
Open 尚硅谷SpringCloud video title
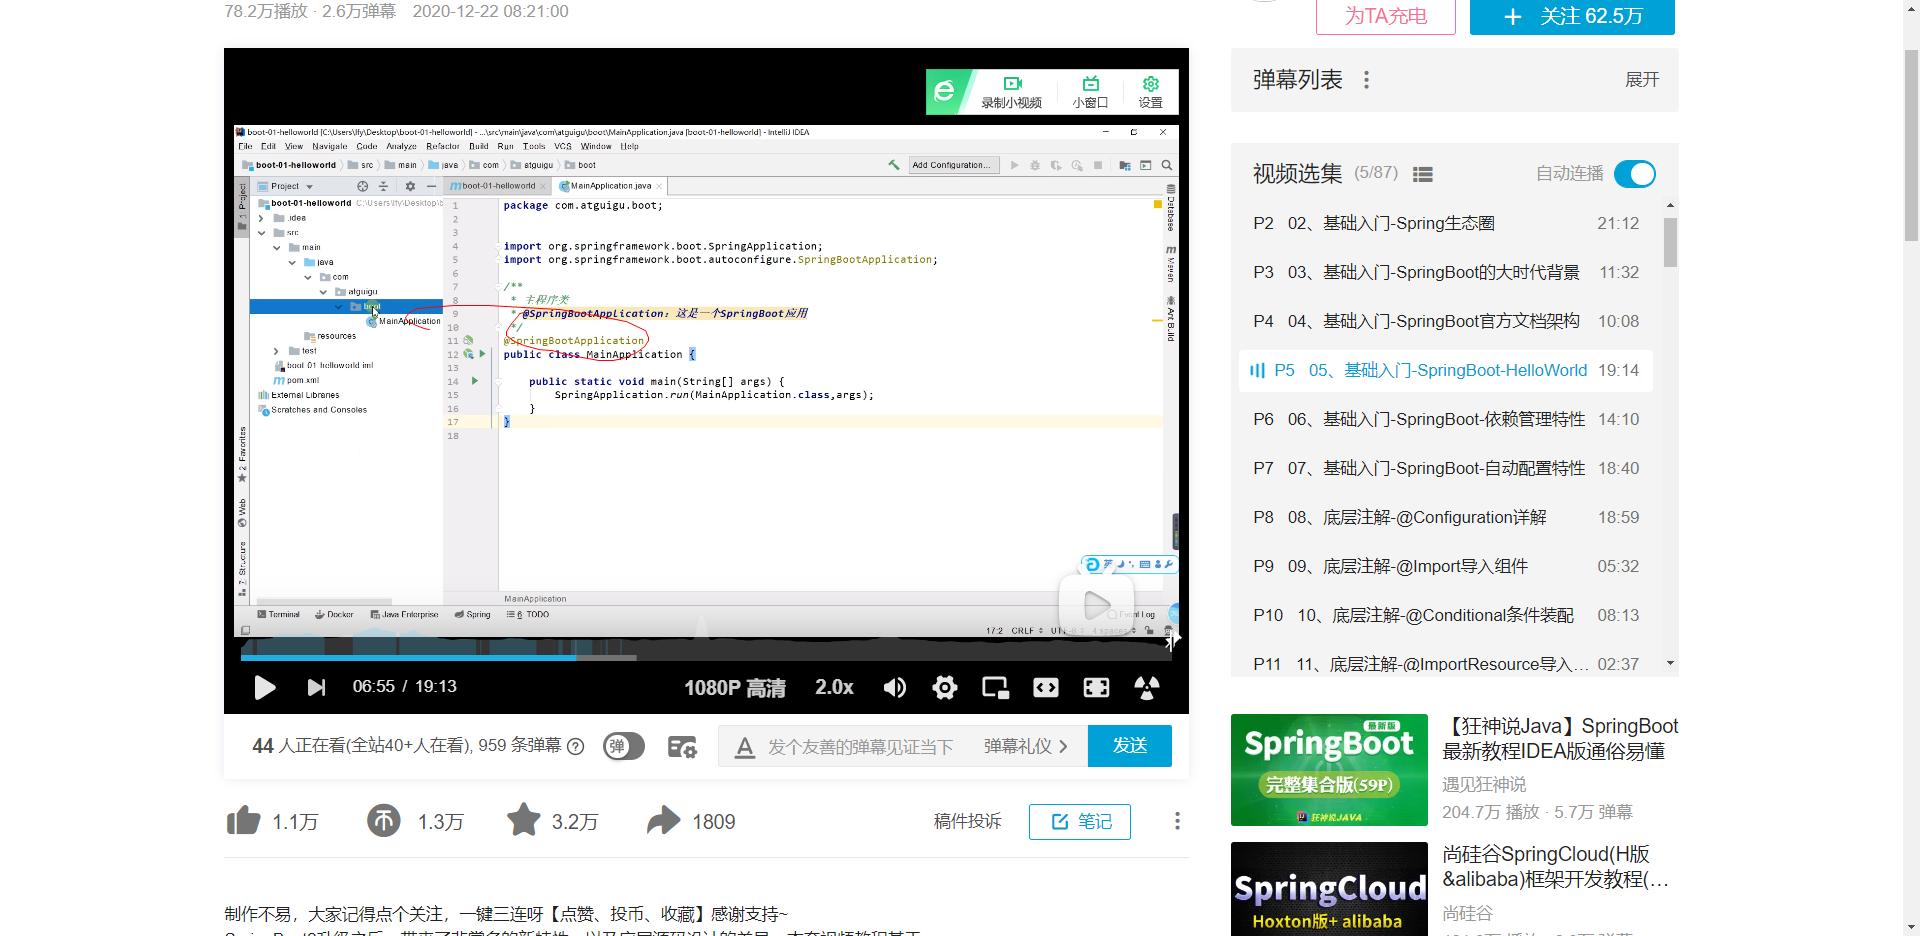pyautogui.click(x=1555, y=867)
